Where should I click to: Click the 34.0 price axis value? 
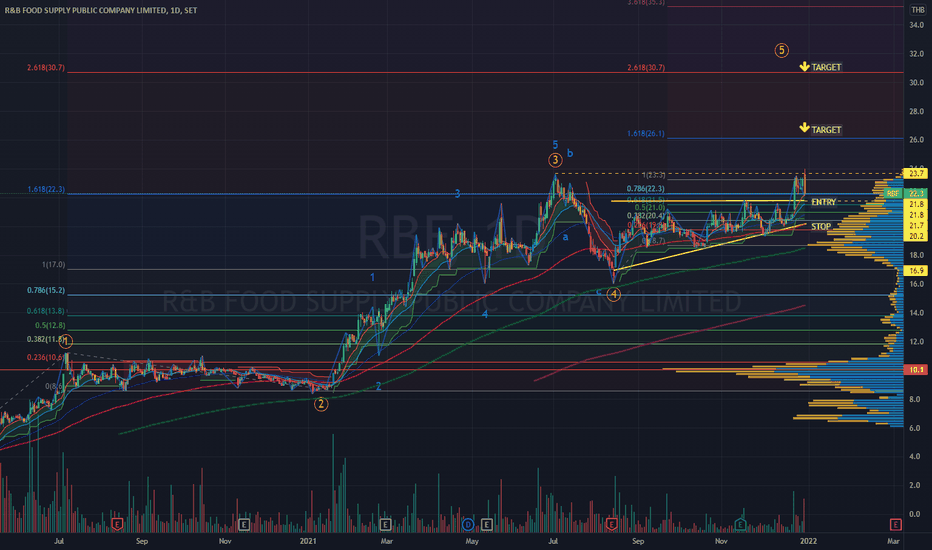tap(916, 25)
